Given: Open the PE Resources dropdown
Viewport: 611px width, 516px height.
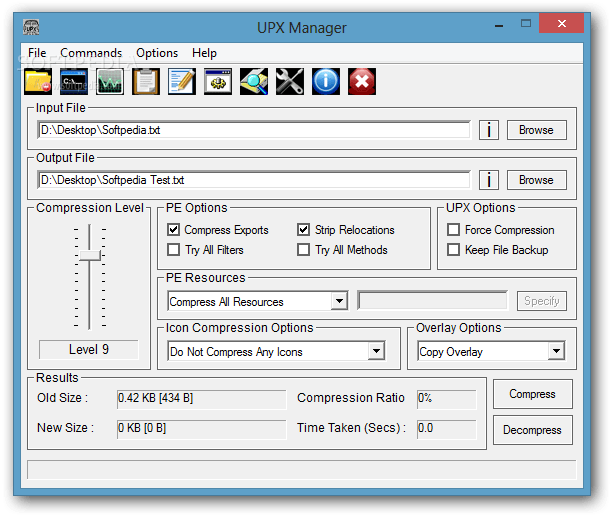Looking at the screenshot, I should coord(339,301).
